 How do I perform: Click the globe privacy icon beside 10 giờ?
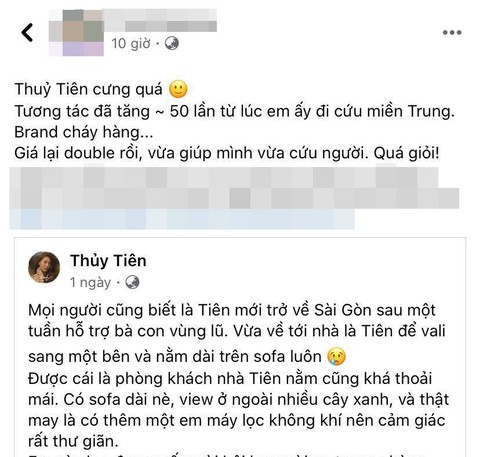tap(172, 43)
